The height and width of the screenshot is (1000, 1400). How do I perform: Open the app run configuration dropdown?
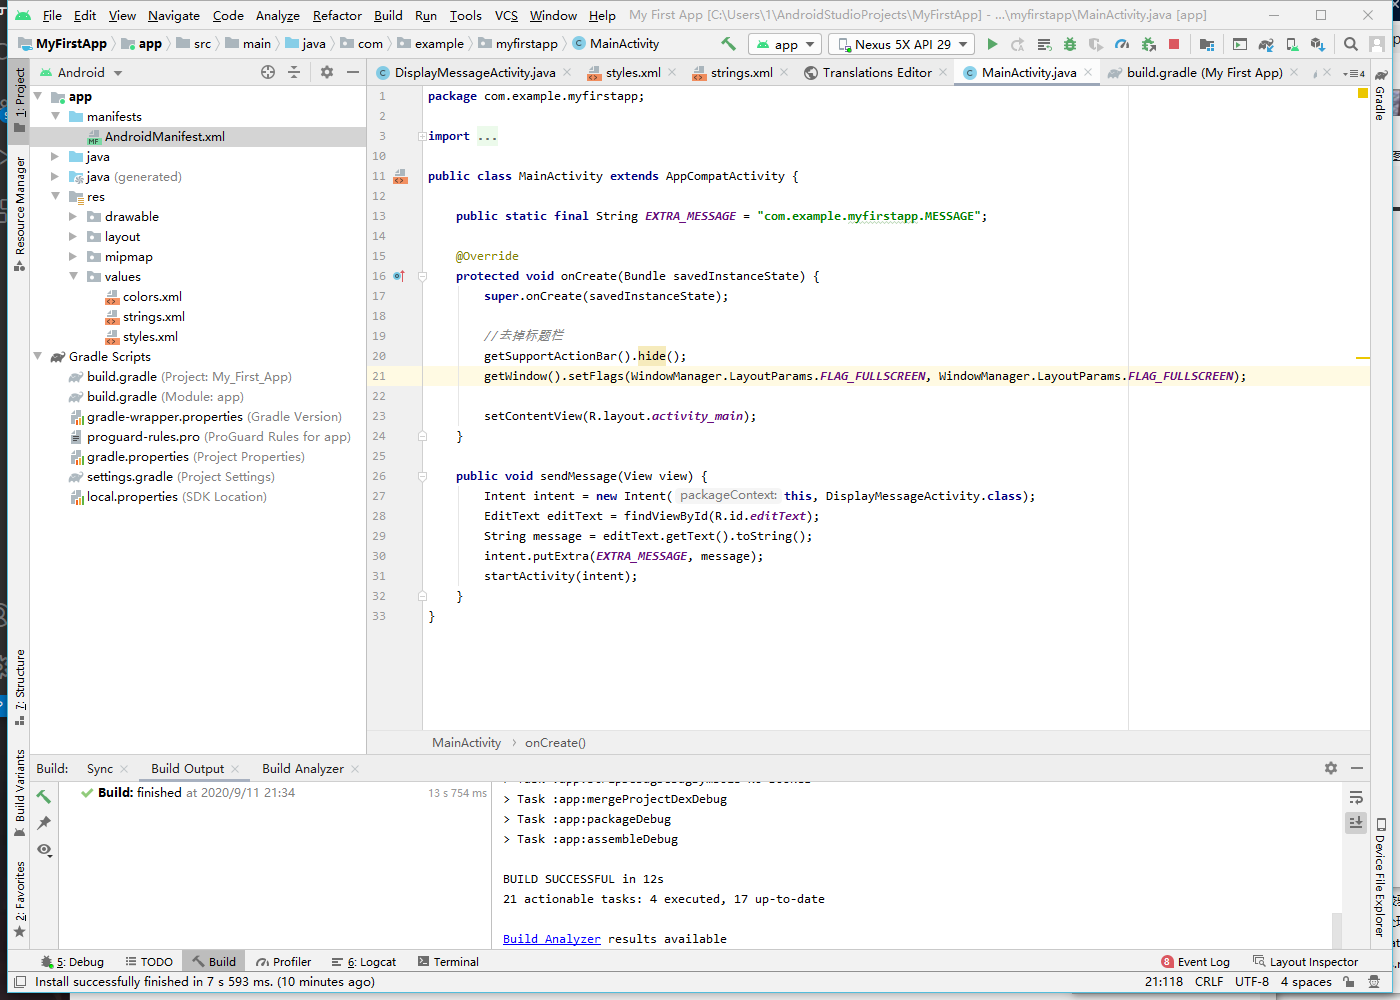786,44
